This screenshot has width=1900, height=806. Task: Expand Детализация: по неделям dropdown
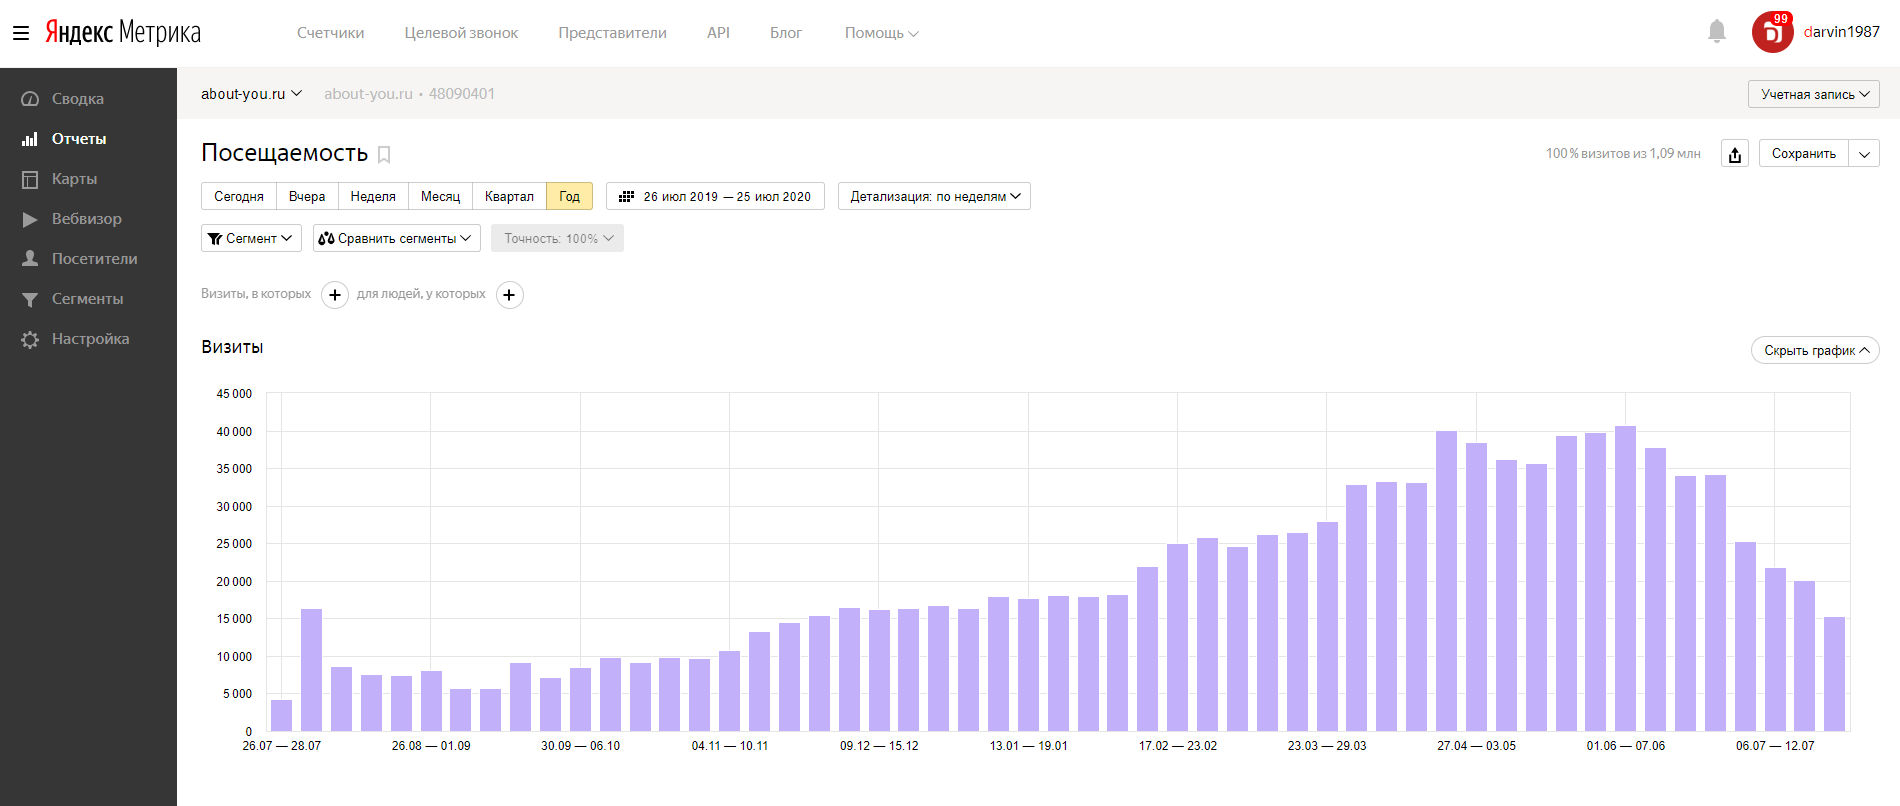(934, 196)
